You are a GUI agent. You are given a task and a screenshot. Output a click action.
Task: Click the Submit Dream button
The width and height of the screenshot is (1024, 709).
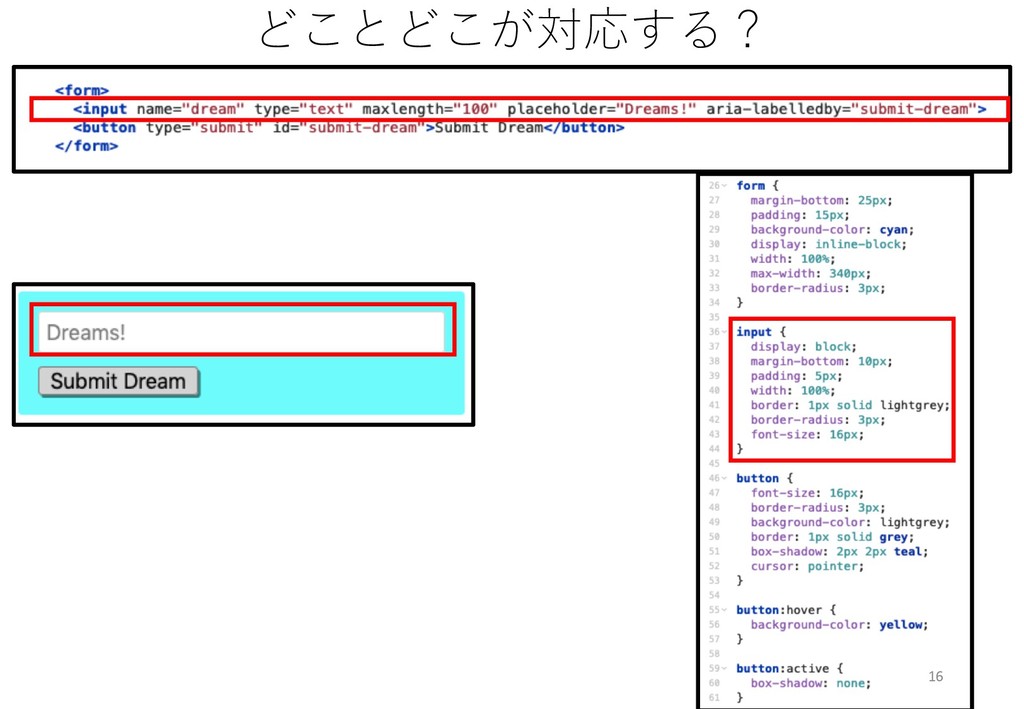[x=118, y=382]
